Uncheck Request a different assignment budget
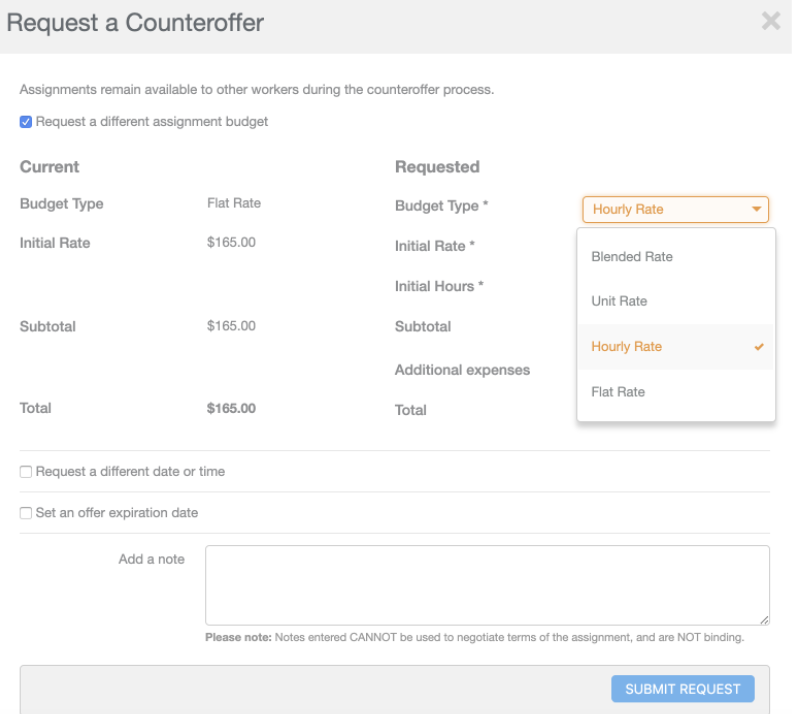 (x=26, y=122)
